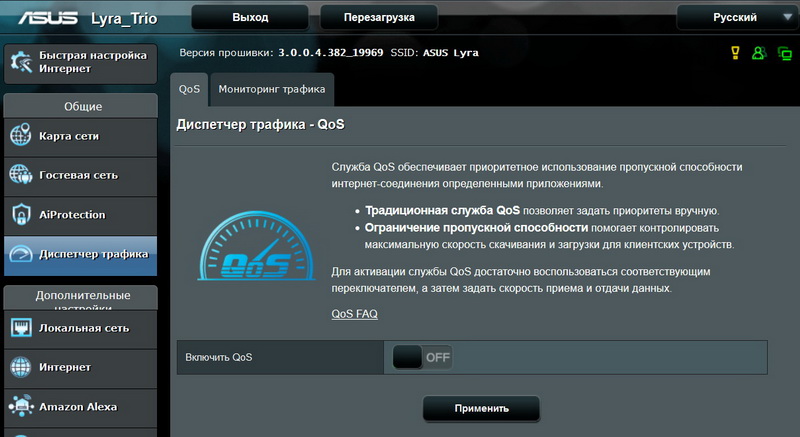Image resolution: width=800 pixels, height=437 pixels.
Task: Switch to Мониторинг трафика tab
Action: point(272,89)
